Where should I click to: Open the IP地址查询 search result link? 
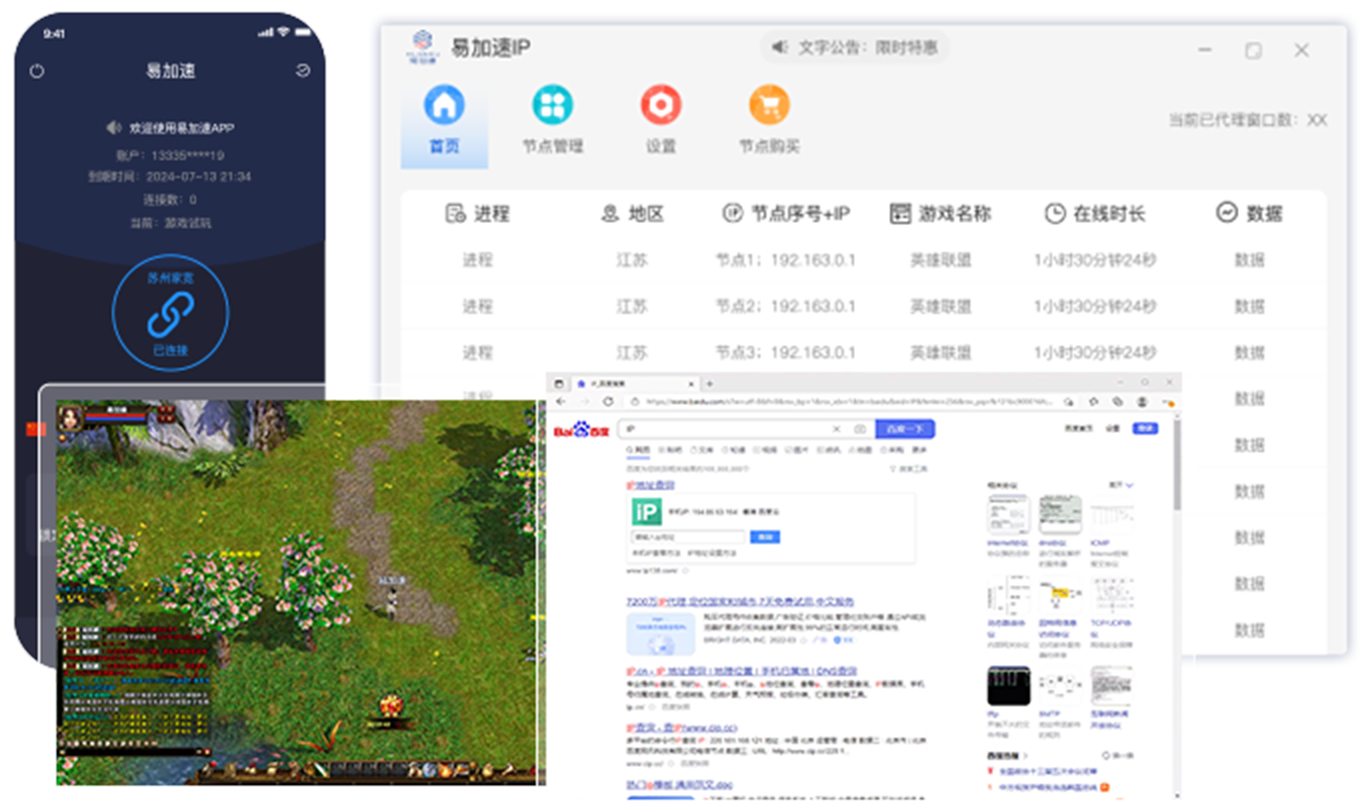tap(650, 485)
